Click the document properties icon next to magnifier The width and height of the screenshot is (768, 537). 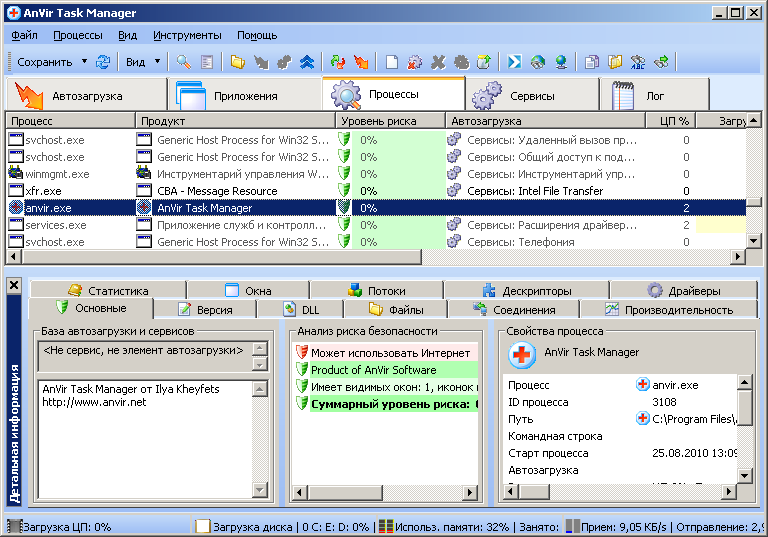[207, 62]
